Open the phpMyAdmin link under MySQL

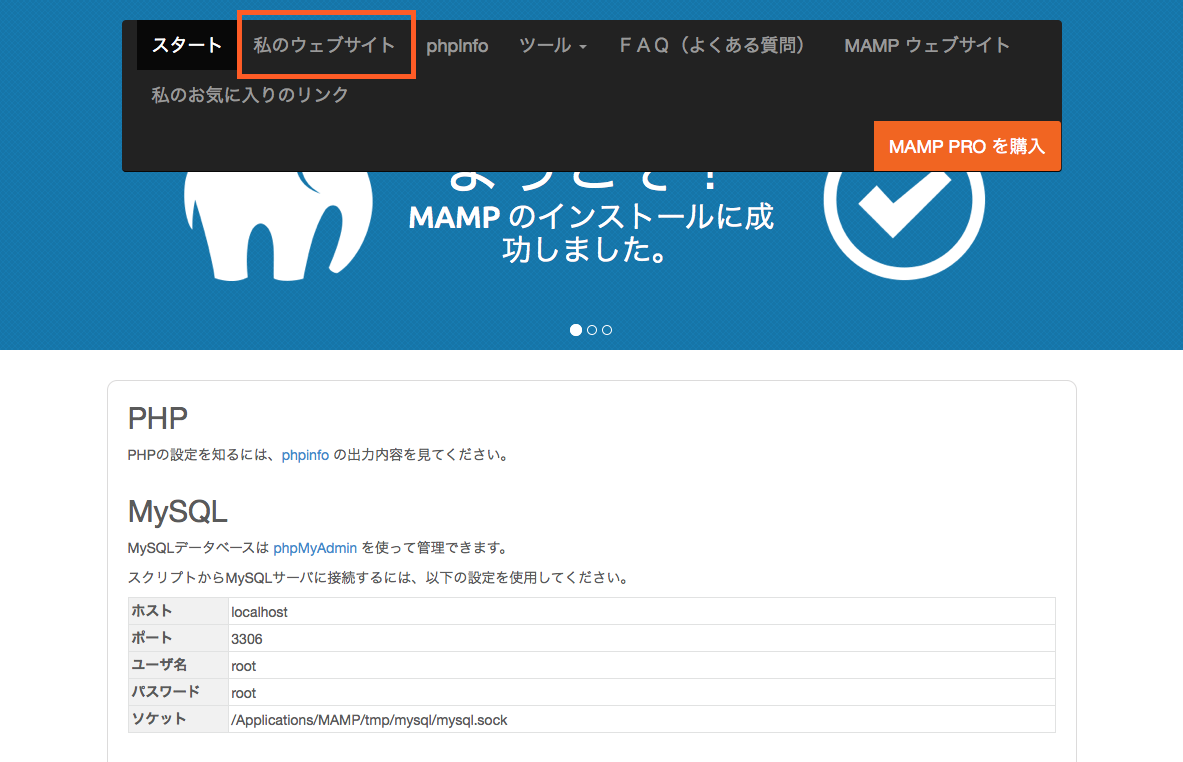315,548
